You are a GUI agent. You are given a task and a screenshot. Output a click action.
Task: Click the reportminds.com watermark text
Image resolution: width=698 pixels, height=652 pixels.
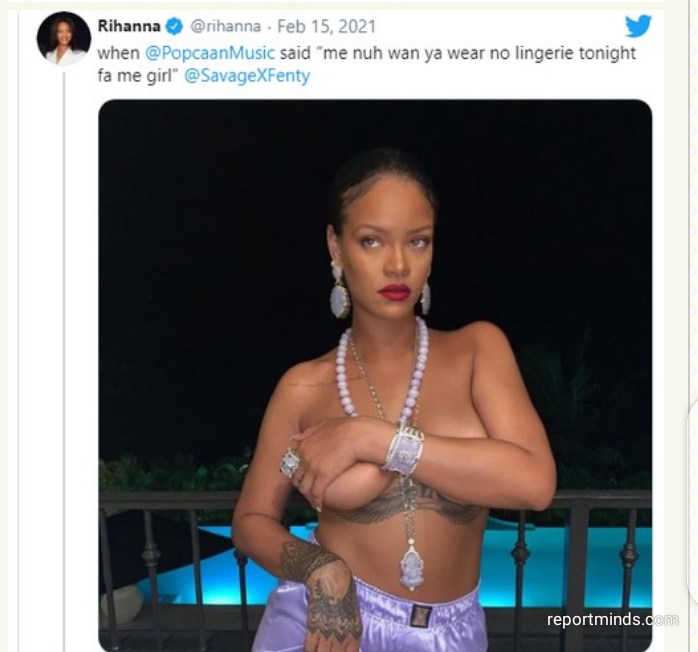tap(613, 620)
